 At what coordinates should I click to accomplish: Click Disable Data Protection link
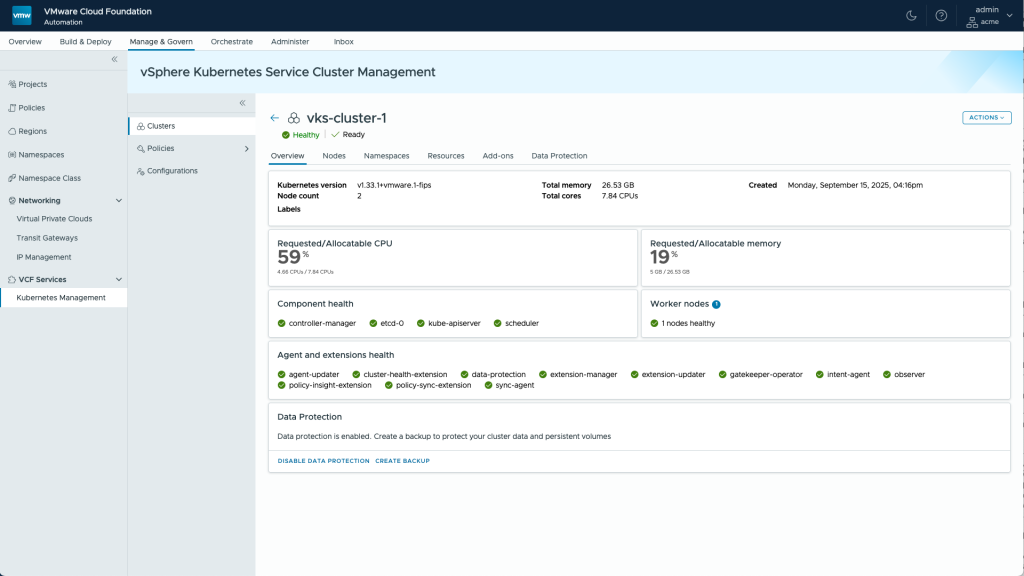(323, 461)
